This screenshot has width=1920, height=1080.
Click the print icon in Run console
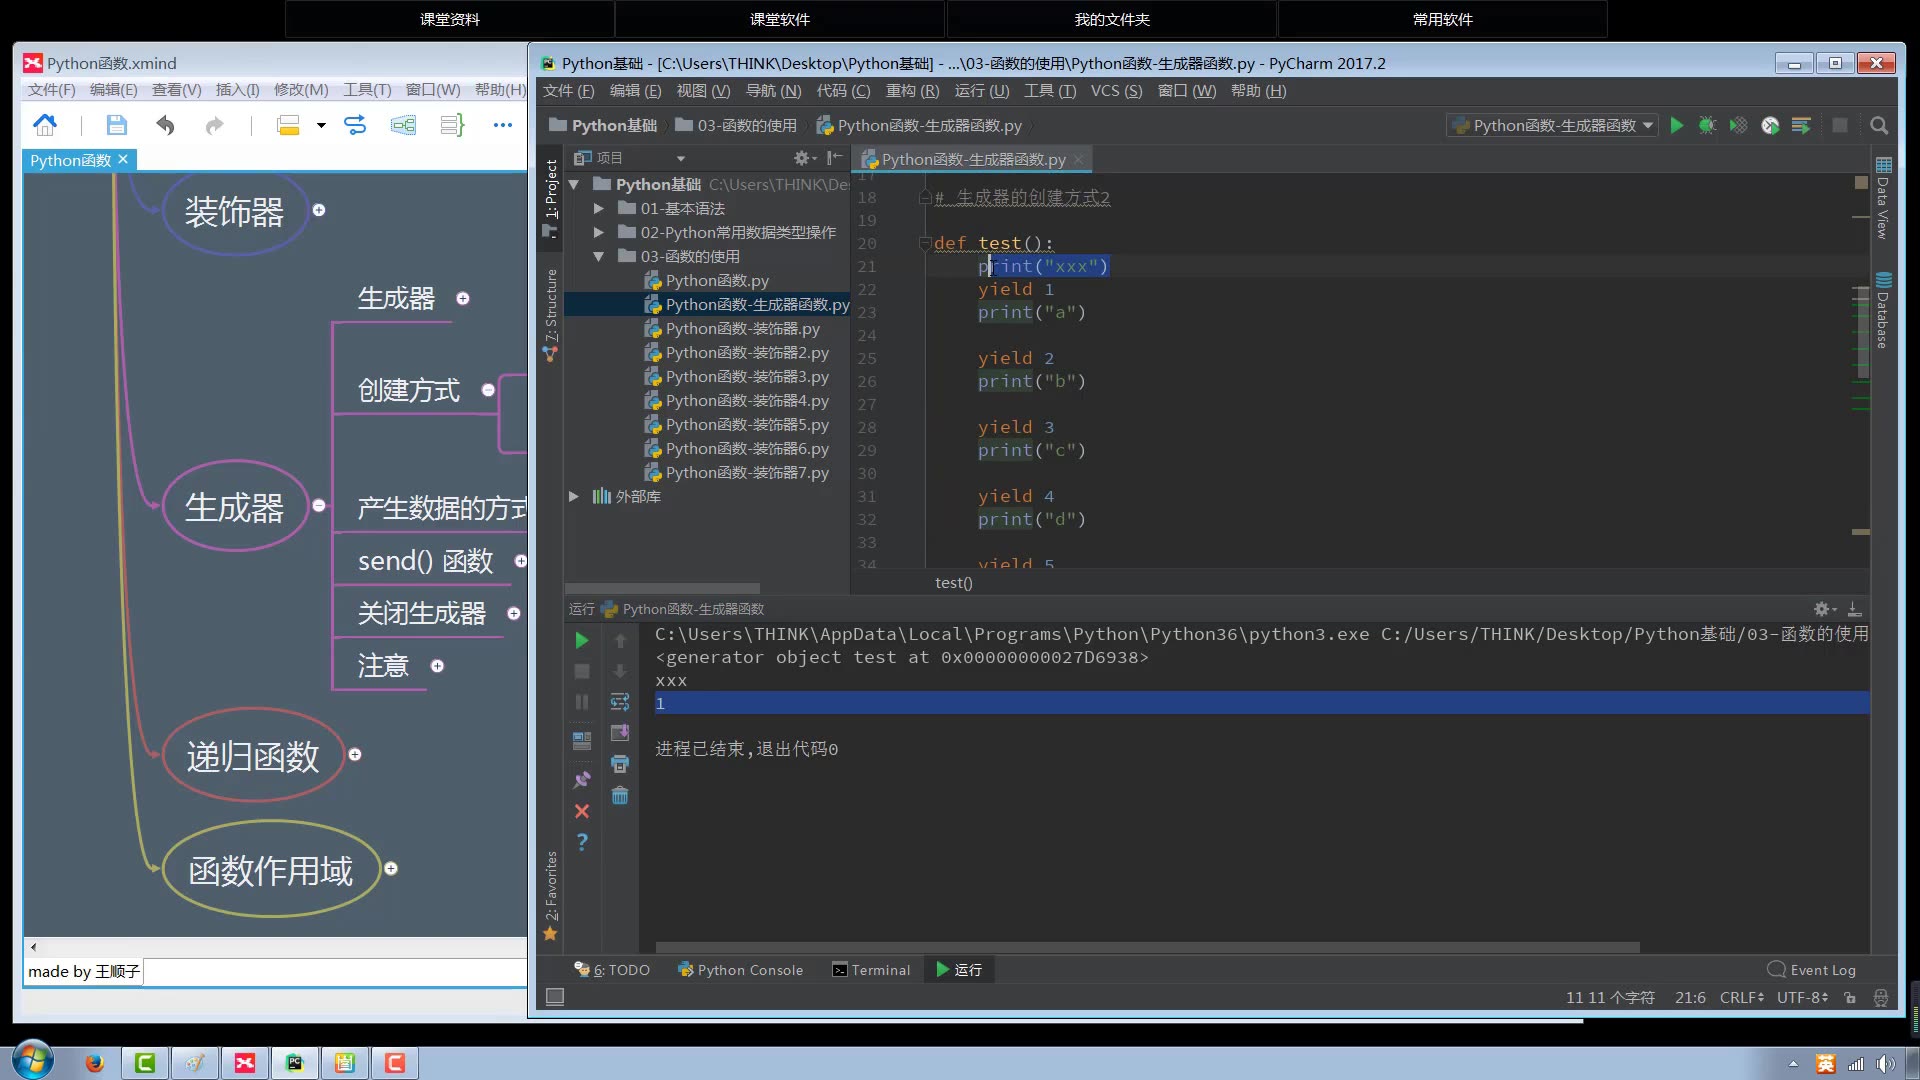tap(620, 764)
